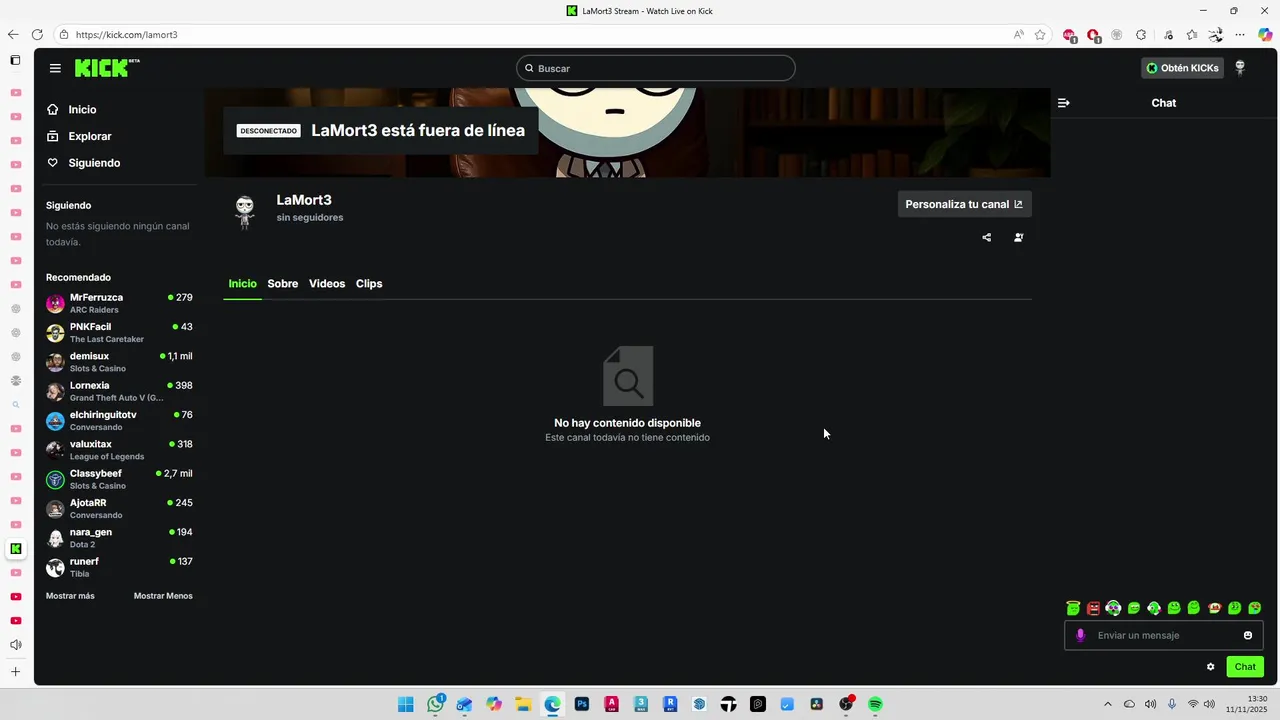Viewport: 1280px width, 720px height.
Task: Open Copilot icon in browser toolbar
Action: click(1265, 34)
